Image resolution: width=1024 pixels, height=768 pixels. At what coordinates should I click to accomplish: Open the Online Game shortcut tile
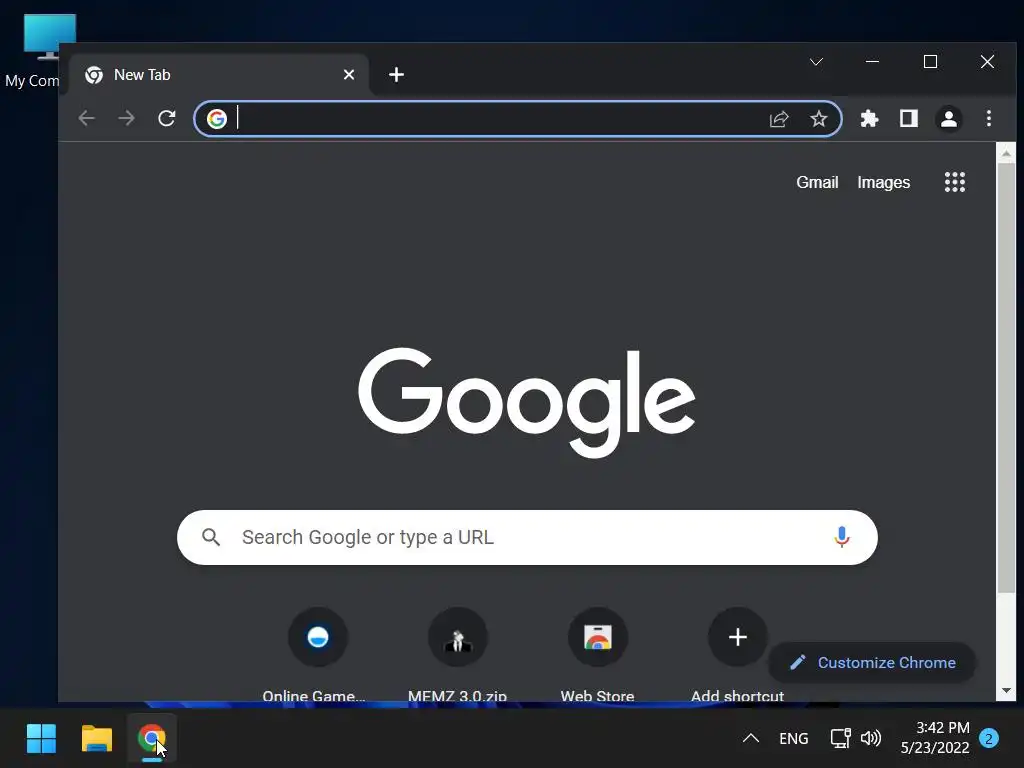317,637
